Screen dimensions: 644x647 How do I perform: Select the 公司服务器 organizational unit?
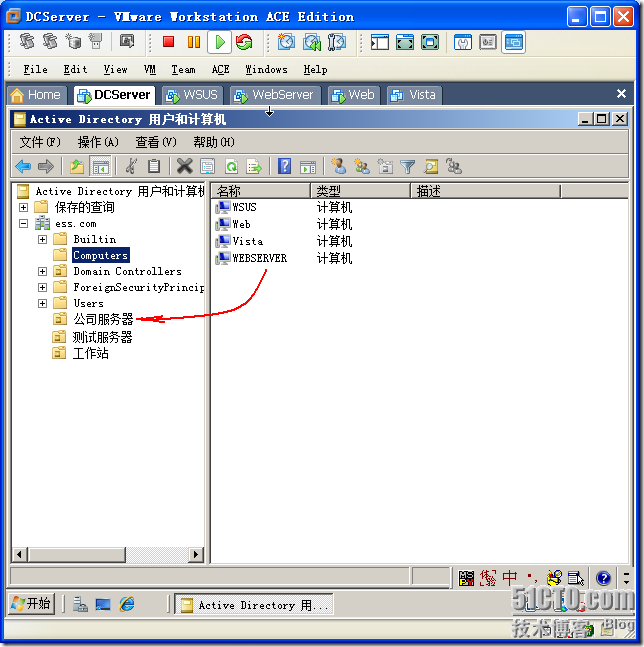(103, 319)
